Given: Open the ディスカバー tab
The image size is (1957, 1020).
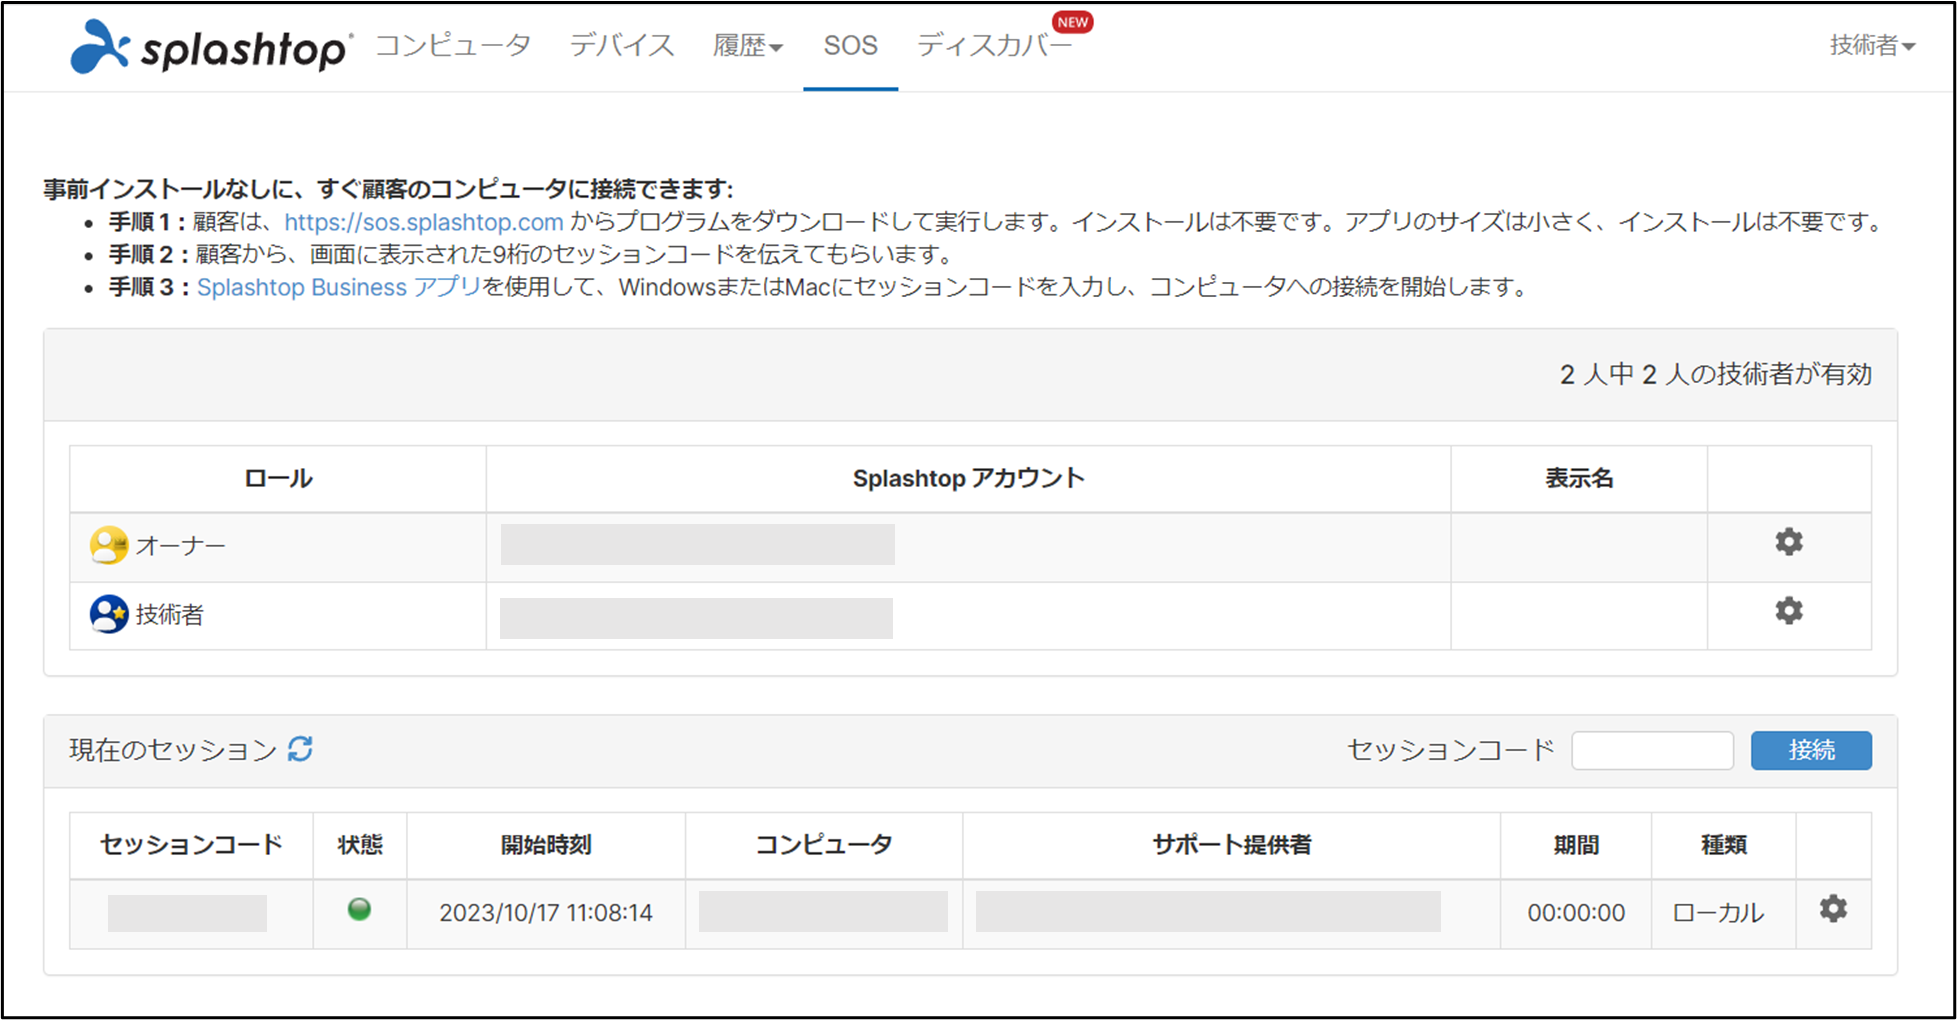Looking at the screenshot, I should coord(994,45).
